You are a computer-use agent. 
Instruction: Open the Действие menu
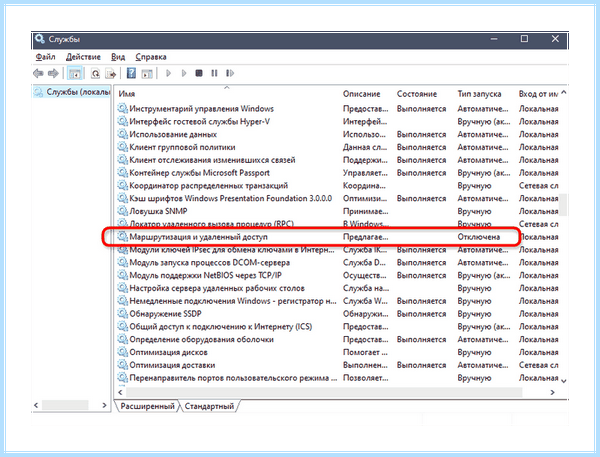(x=83, y=57)
